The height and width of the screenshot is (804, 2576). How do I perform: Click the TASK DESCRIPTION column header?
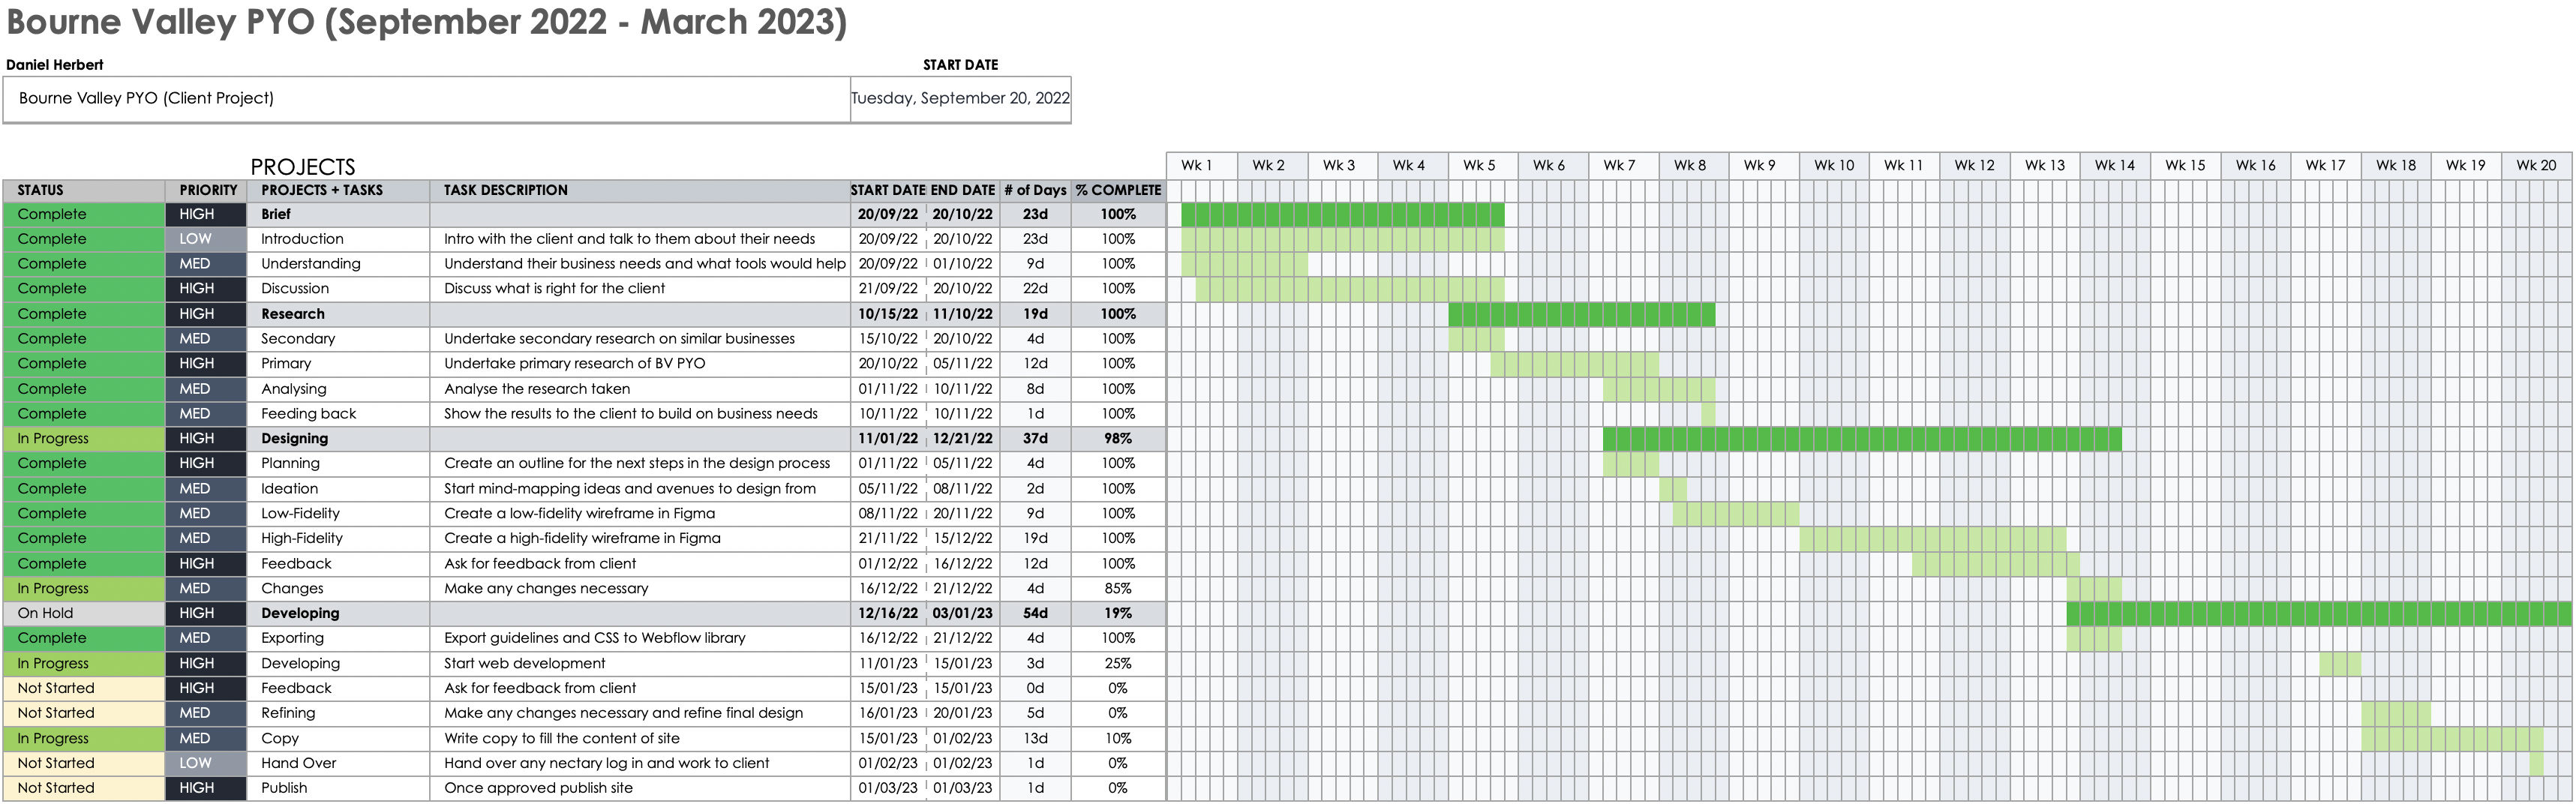click(639, 190)
